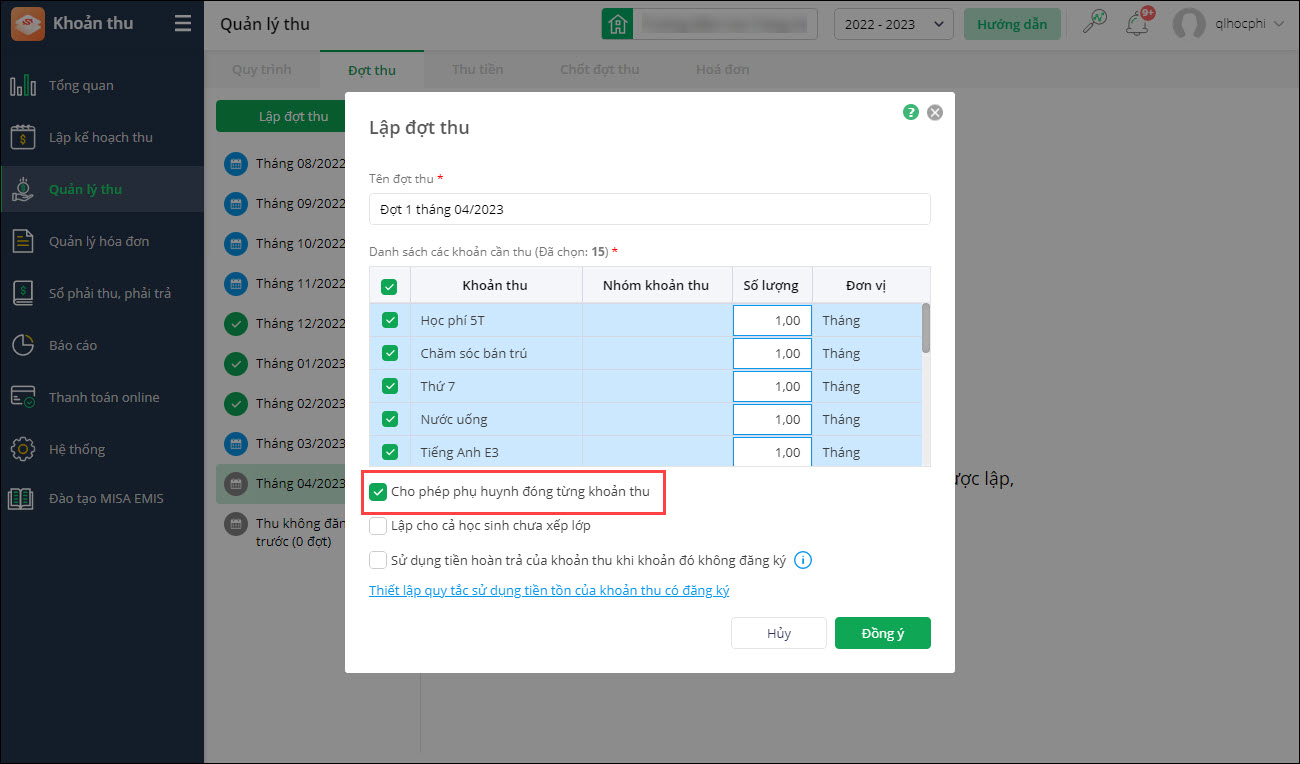Screen dimensions: 1300x764
Task: Close the Lập đợt thu dialog
Action: click(x=935, y=113)
